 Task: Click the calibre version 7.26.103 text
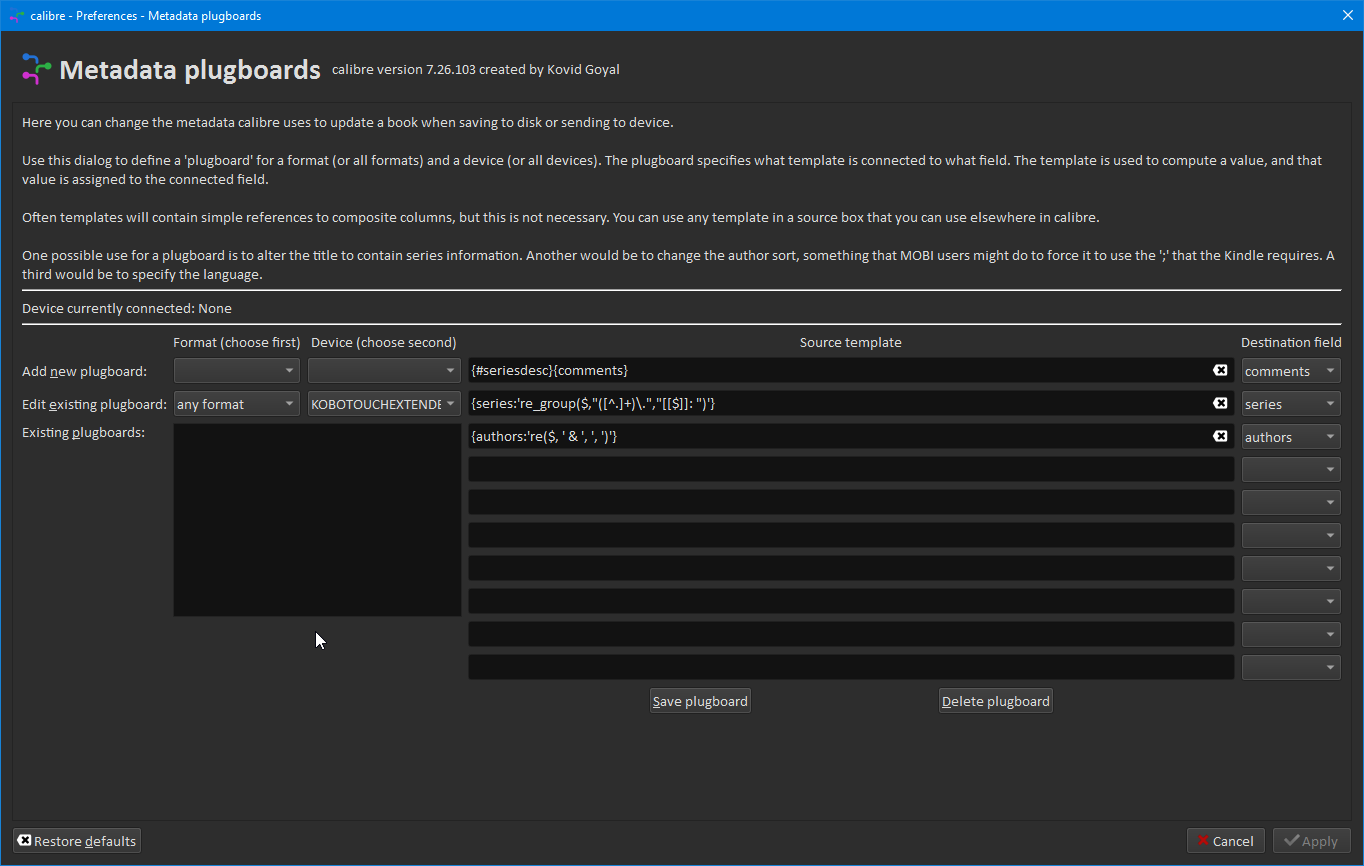coord(476,70)
